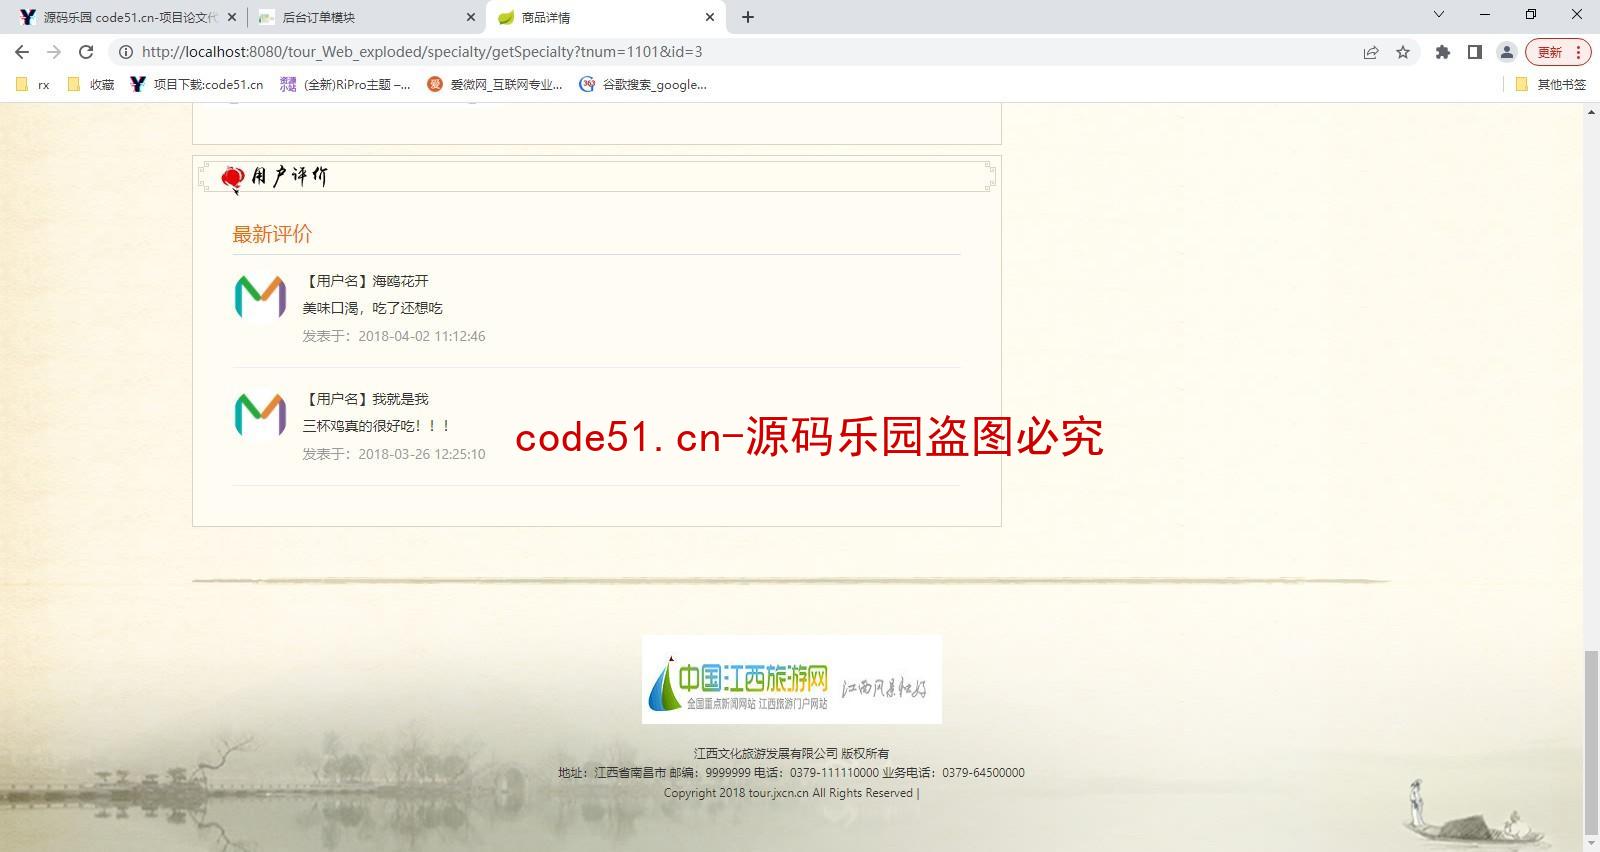The image size is (1600, 852).
Task: Toggle the browser side panel icon
Action: coord(1475,52)
